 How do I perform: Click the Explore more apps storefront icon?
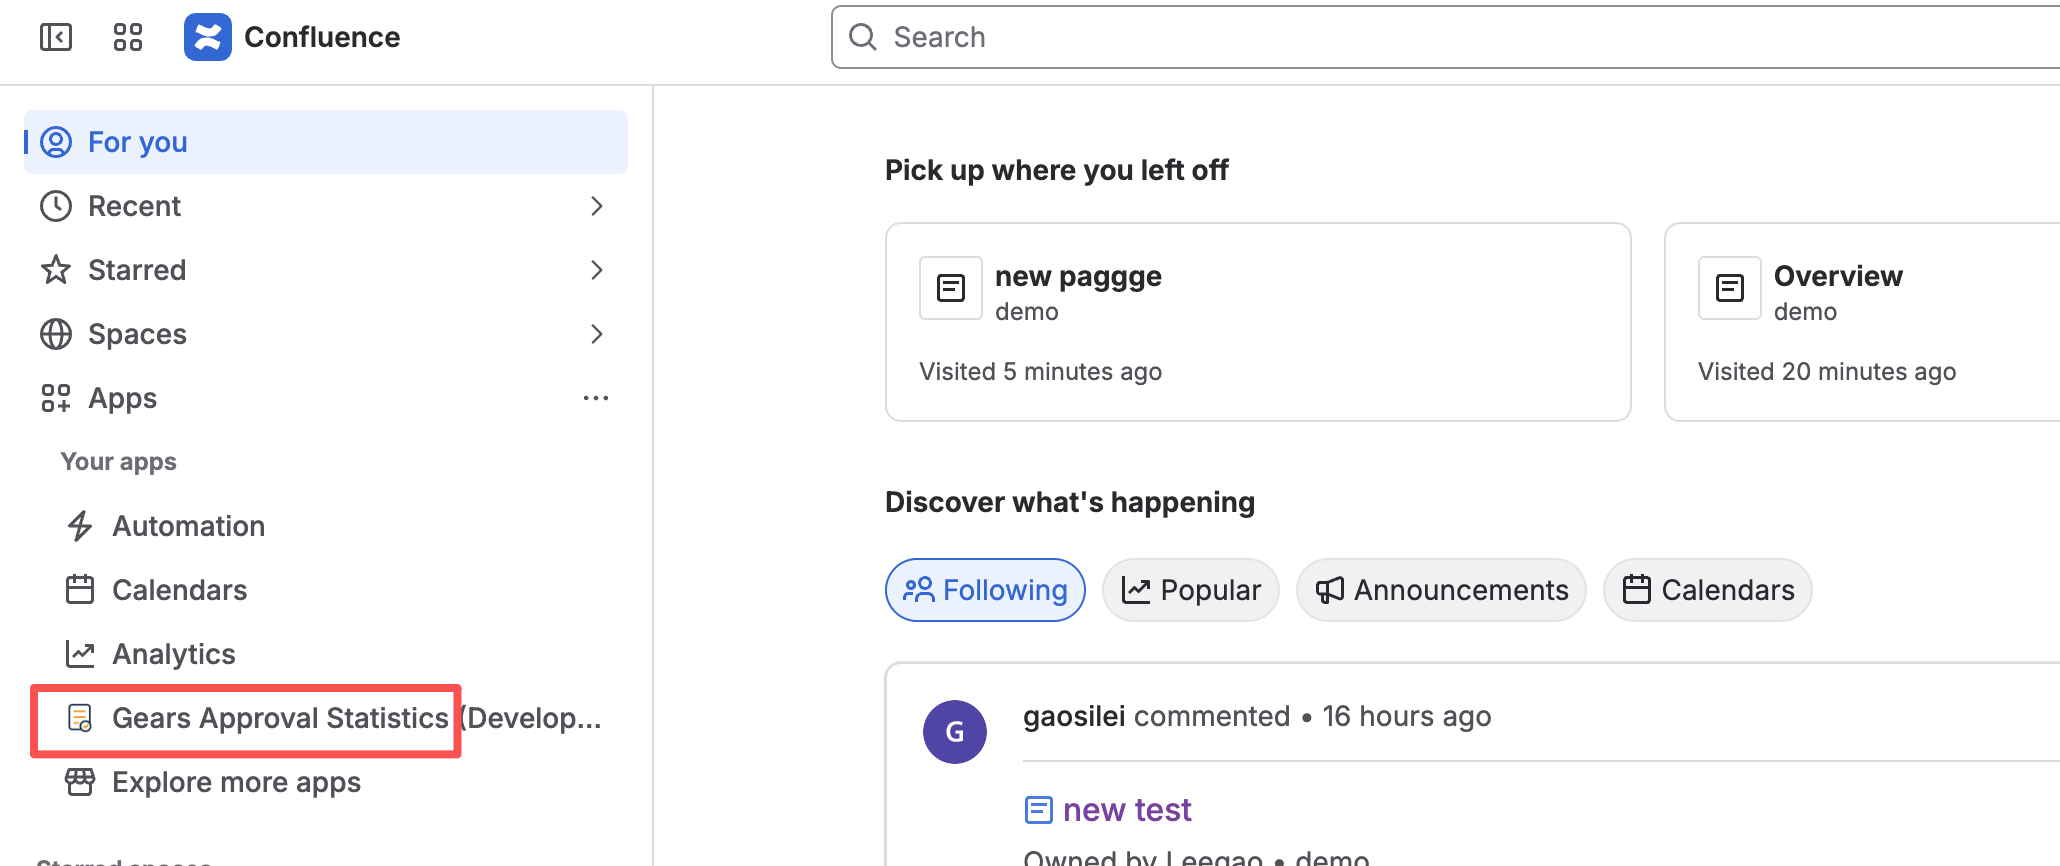coord(80,782)
